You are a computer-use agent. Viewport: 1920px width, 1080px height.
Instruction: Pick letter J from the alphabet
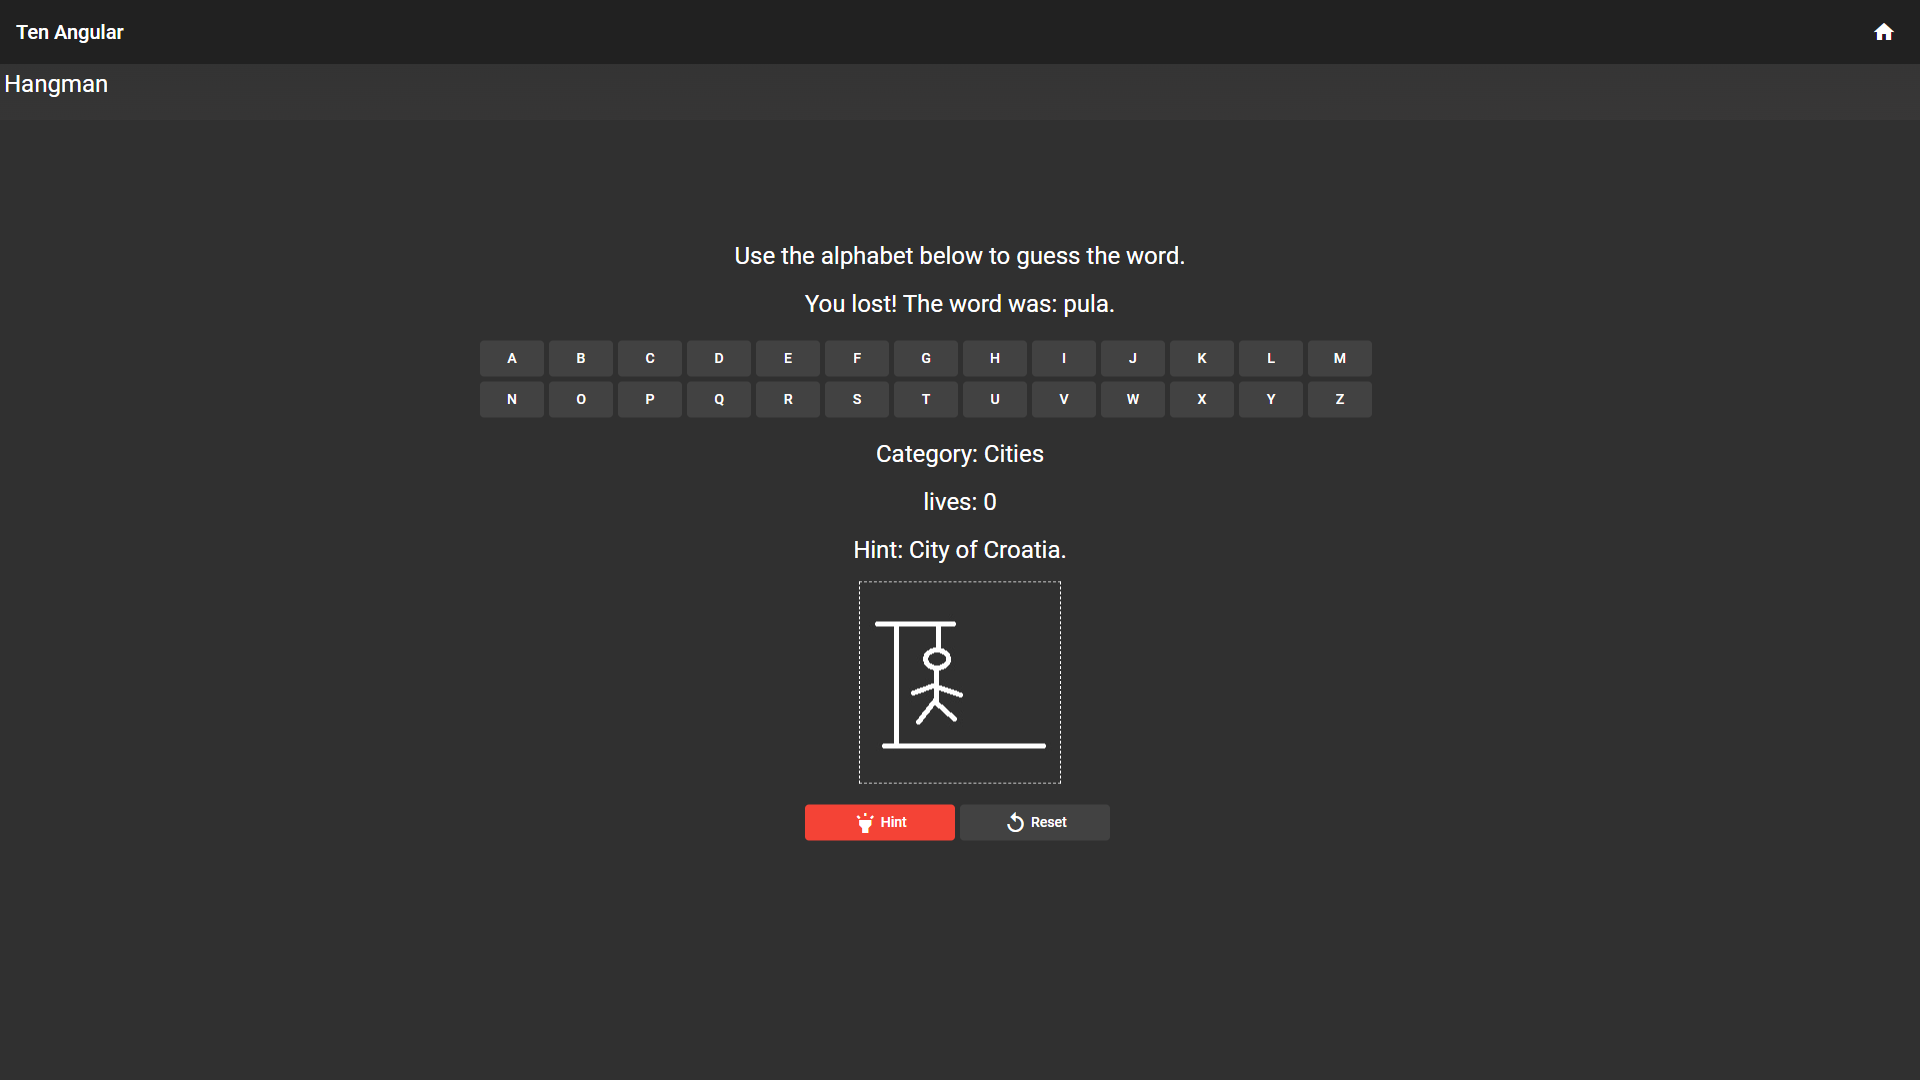(1133, 358)
